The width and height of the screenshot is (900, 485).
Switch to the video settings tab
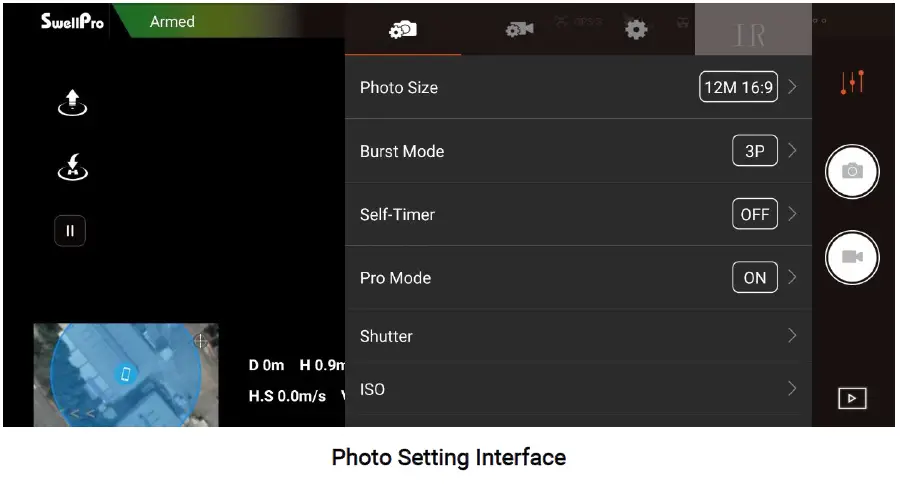pos(519,30)
